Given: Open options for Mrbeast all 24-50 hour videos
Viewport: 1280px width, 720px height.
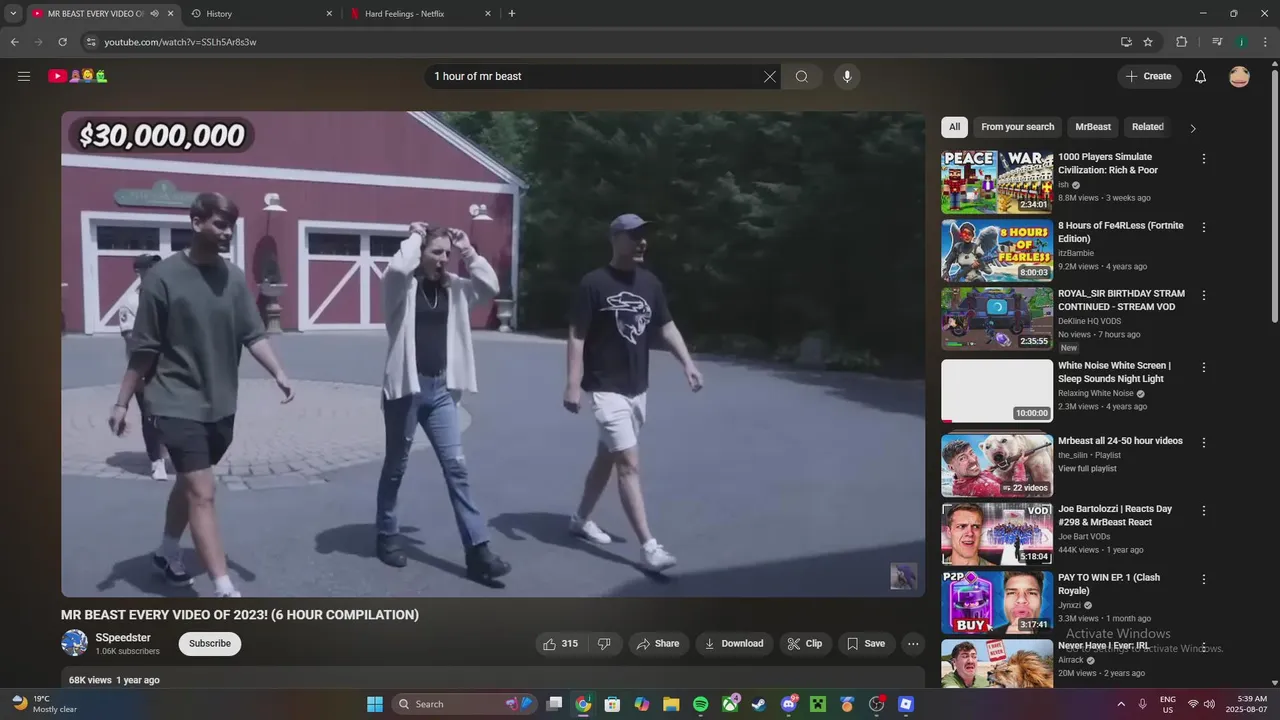Looking at the screenshot, I should pos(1204,442).
